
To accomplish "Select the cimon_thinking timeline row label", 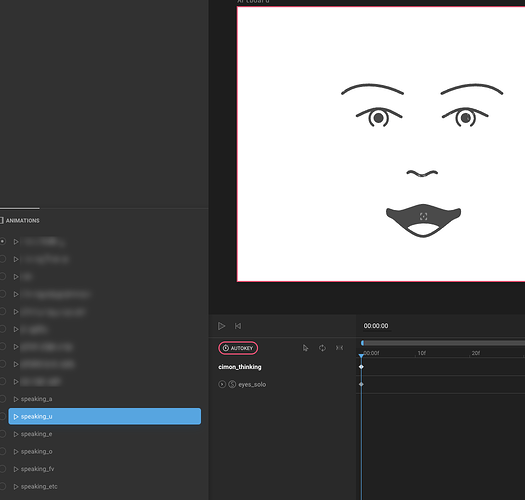I will tap(240, 367).
